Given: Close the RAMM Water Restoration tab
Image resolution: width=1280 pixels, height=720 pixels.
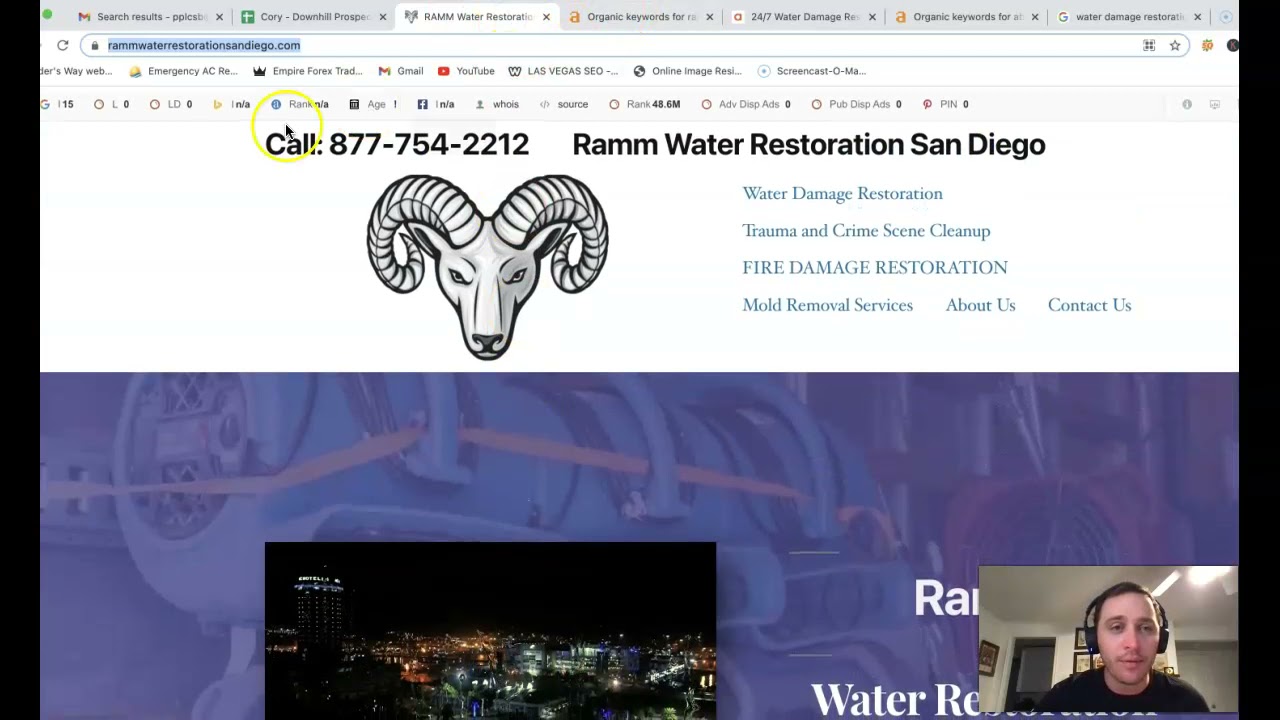Looking at the screenshot, I should [x=546, y=17].
